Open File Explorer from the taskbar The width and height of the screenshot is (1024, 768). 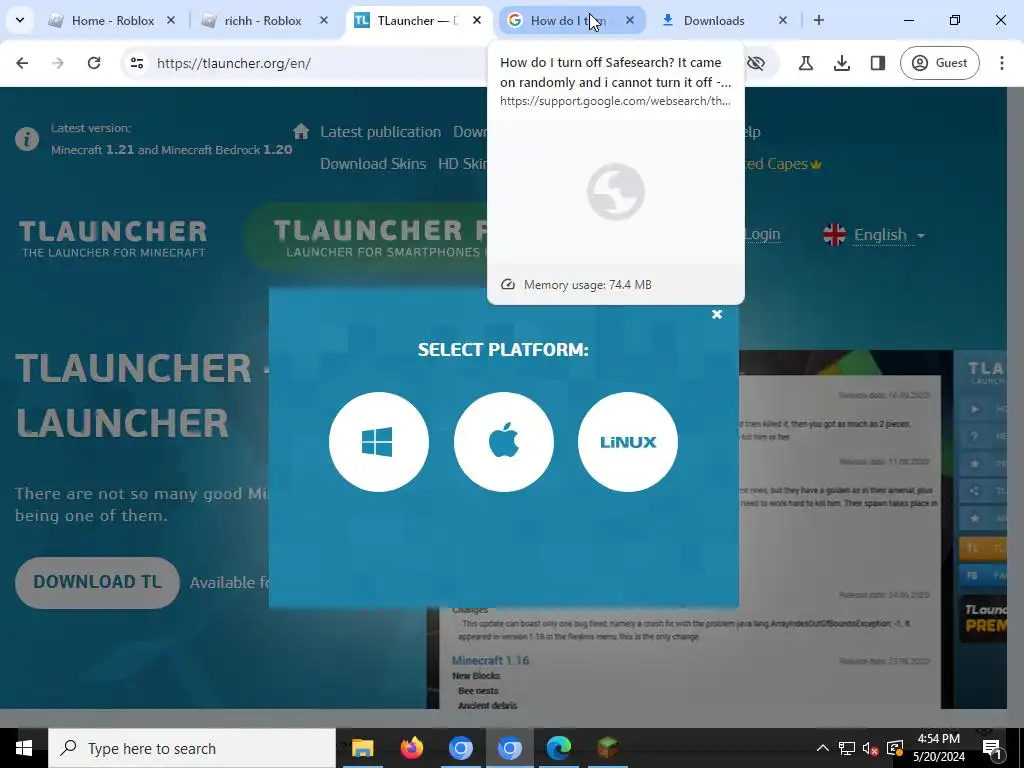pyautogui.click(x=362, y=748)
